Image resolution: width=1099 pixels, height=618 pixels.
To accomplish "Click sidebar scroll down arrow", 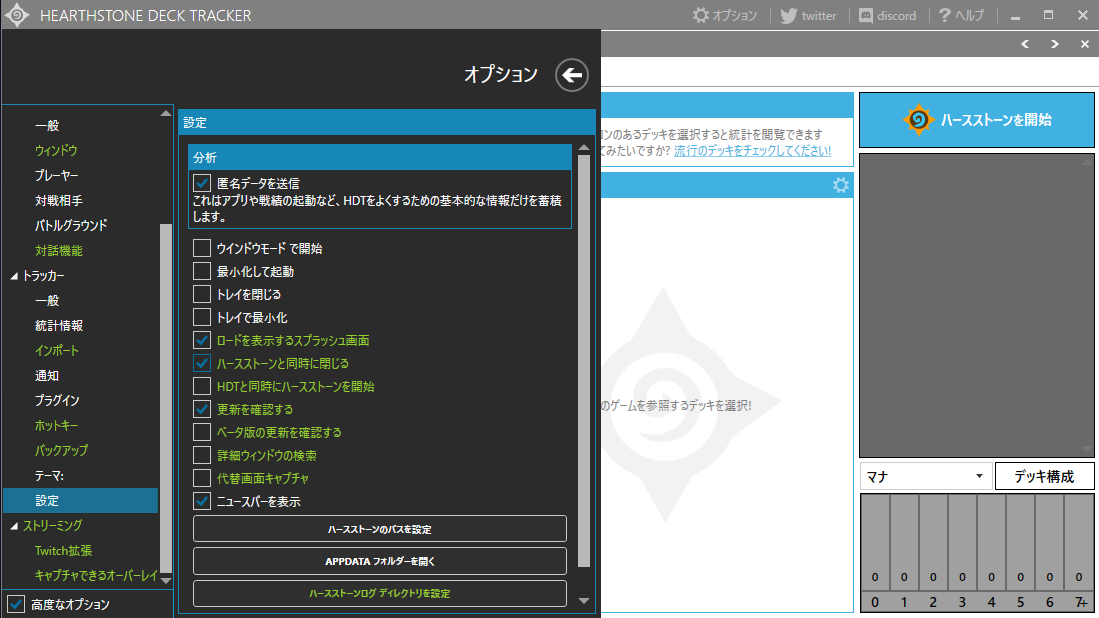I will click(x=166, y=580).
